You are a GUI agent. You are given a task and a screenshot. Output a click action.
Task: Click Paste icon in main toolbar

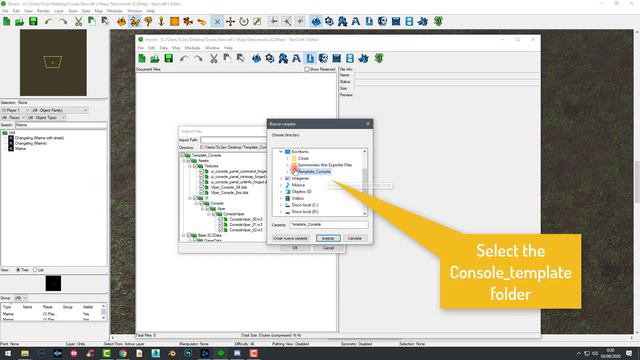click(x=92, y=22)
